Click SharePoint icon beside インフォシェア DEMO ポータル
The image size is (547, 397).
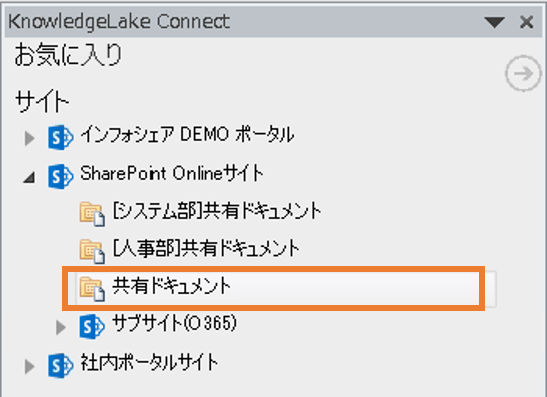(x=61, y=137)
